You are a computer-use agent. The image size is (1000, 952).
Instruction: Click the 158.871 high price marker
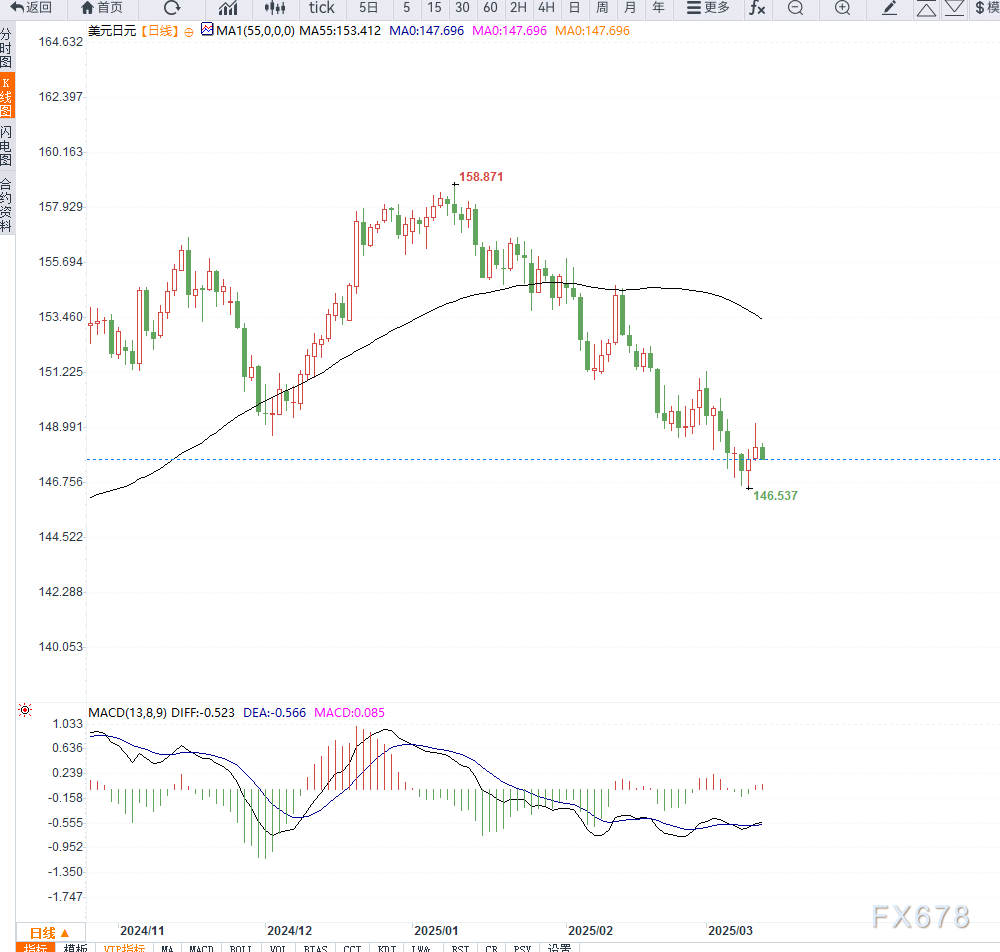[480, 177]
